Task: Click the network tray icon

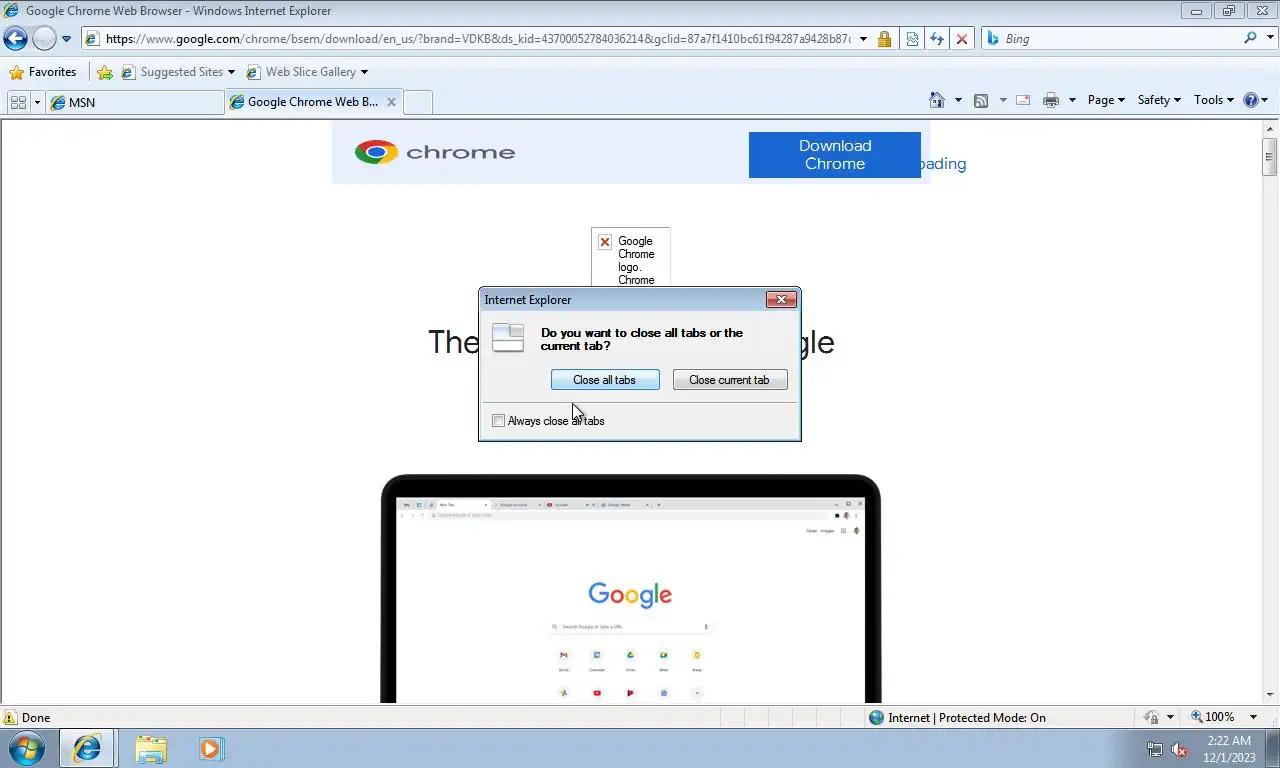Action: point(1155,749)
